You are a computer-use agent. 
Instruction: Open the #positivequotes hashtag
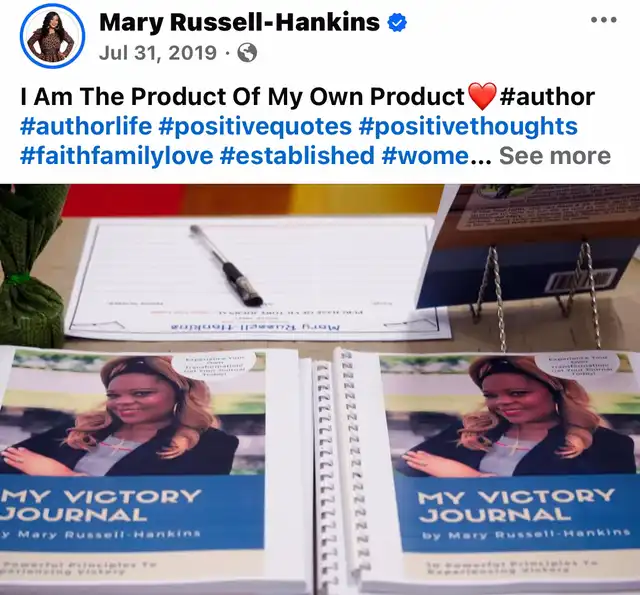[x=255, y=126]
